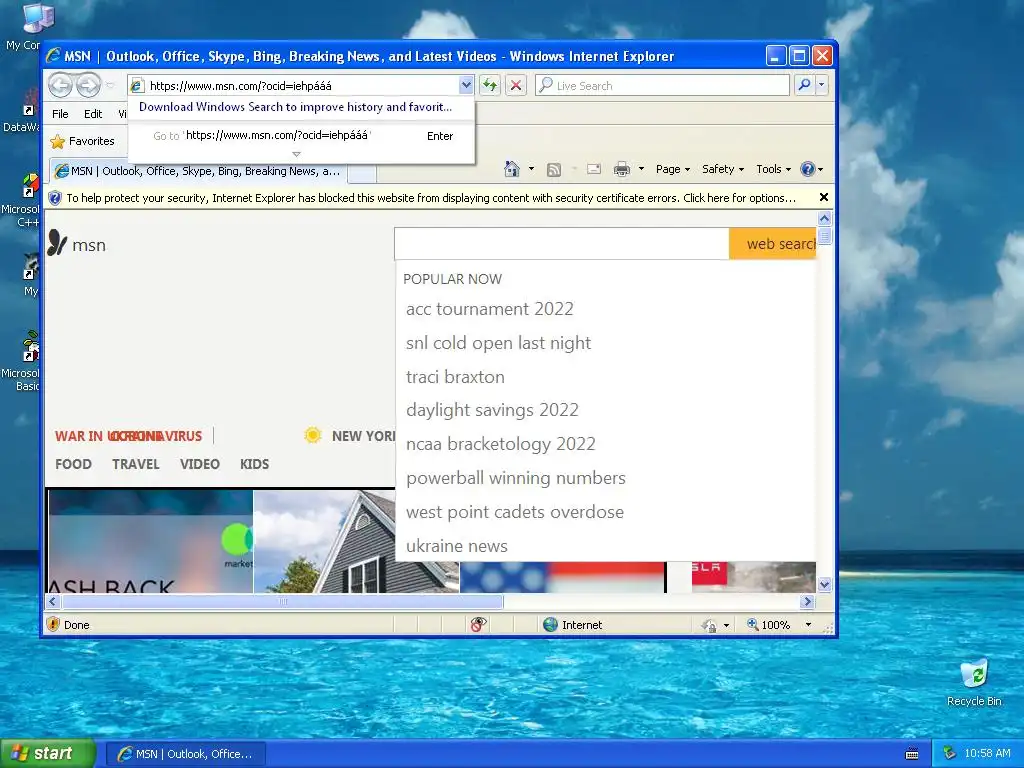Select suggestion 'powerball winning numbers'
Image resolution: width=1024 pixels, height=768 pixels.
coord(516,478)
